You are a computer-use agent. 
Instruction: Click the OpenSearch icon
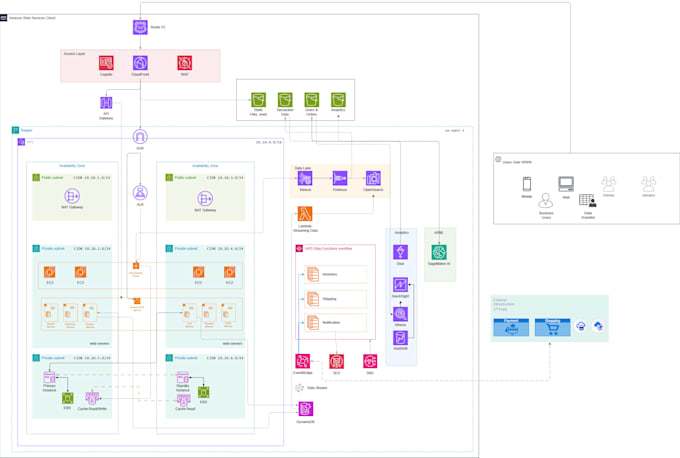coord(373,178)
